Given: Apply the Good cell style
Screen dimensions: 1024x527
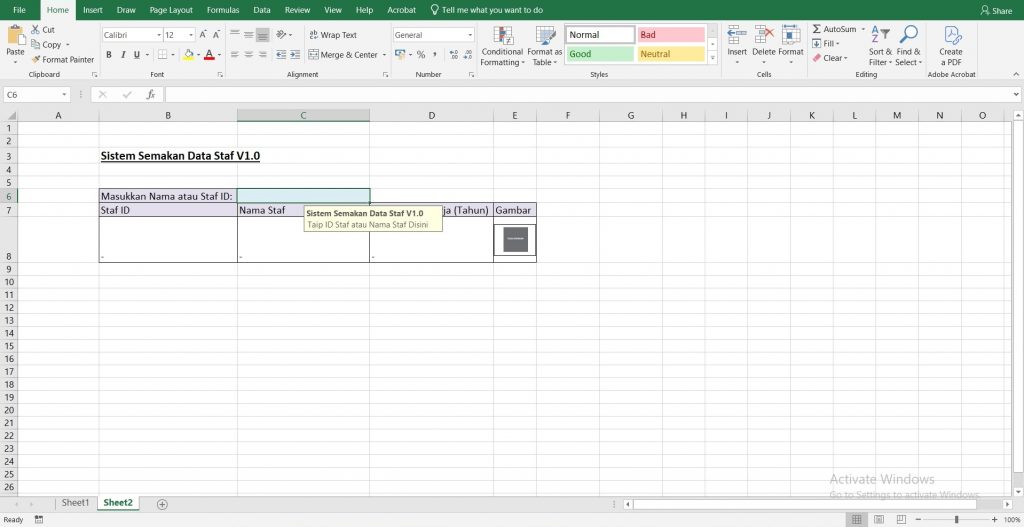Looking at the screenshot, I should [x=600, y=54].
